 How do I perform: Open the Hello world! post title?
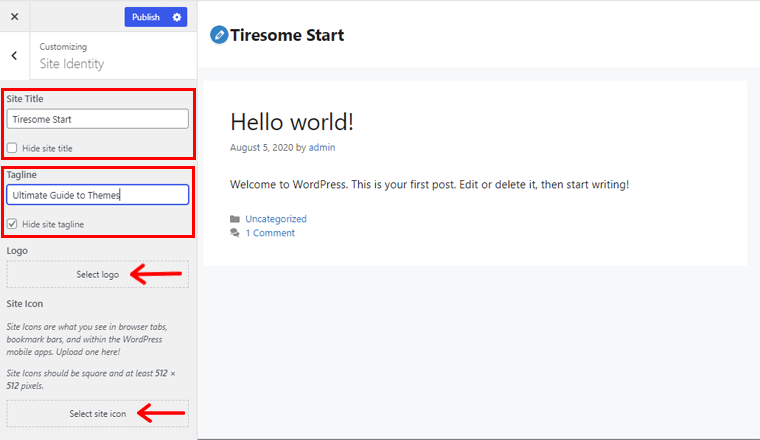click(x=291, y=122)
